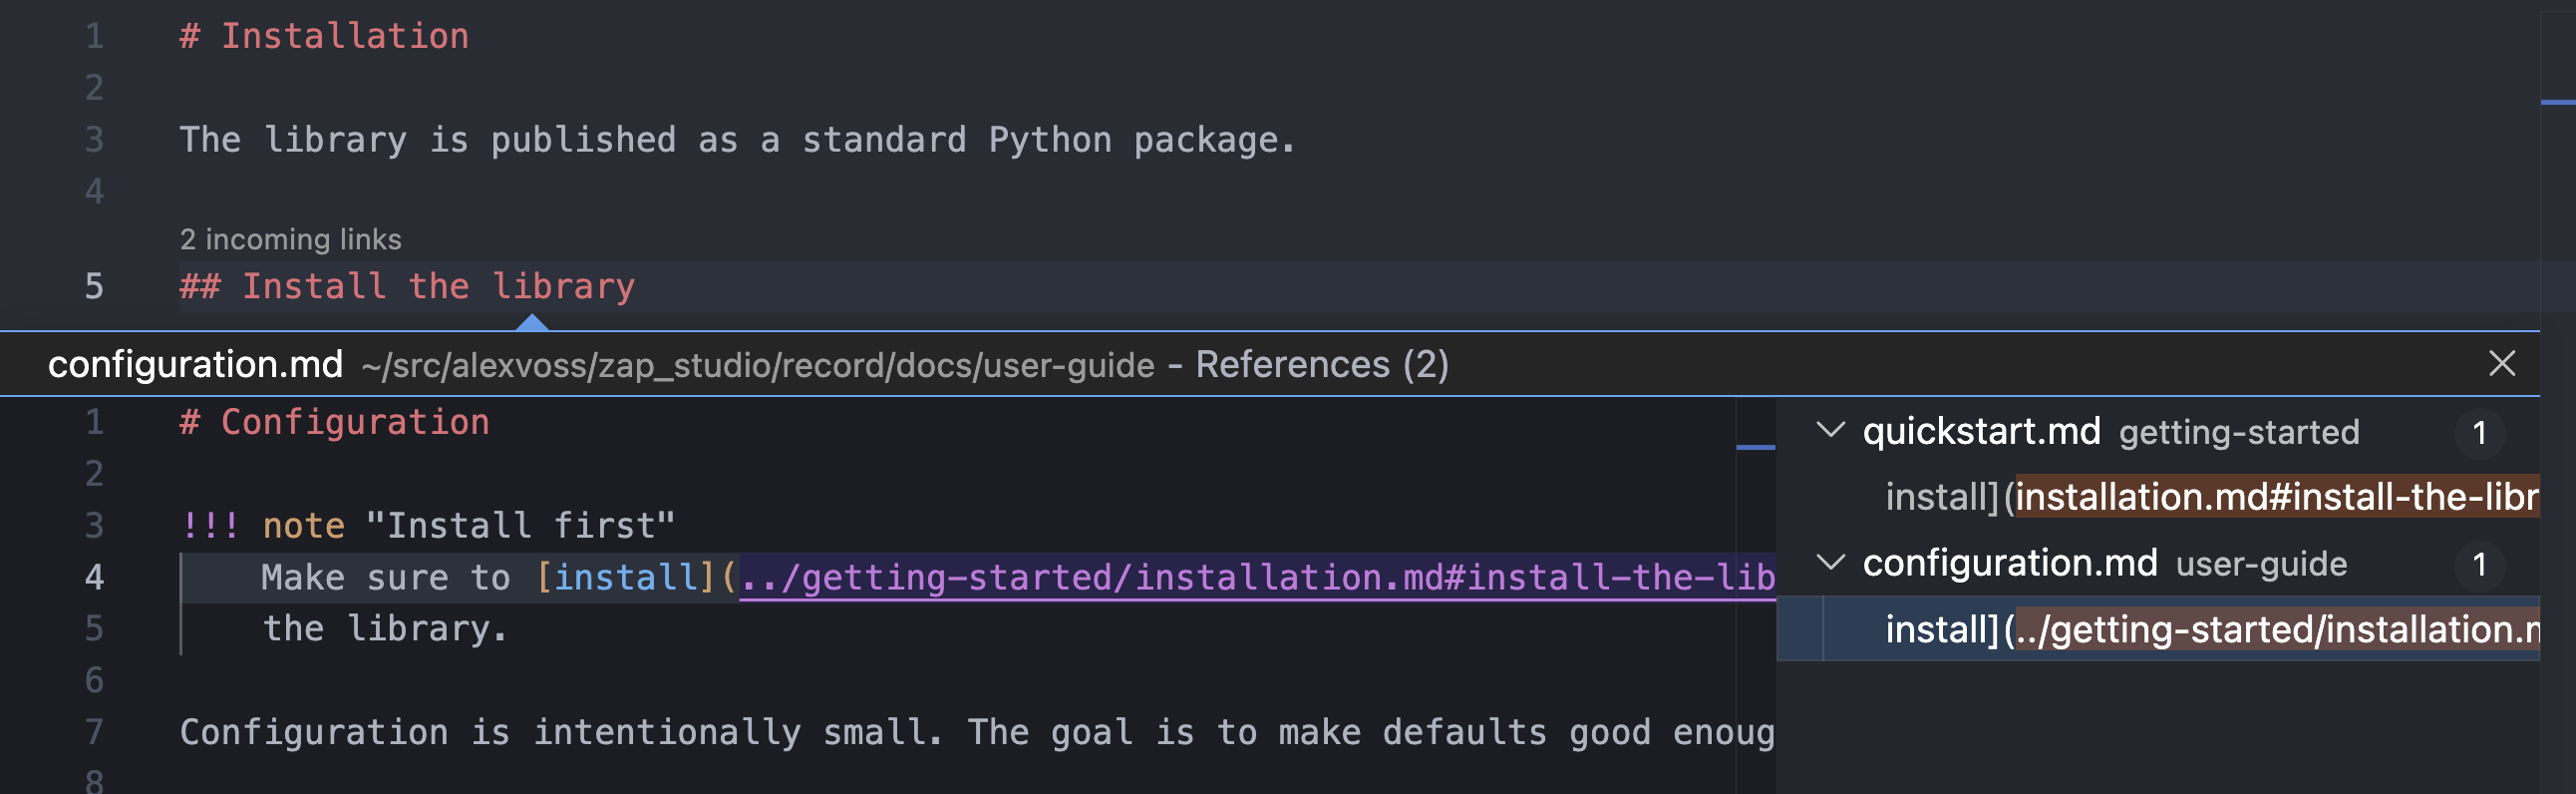Screen dimensions: 2576x794
Task: Click the '## Install the library' heading
Action: (x=407, y=287)
